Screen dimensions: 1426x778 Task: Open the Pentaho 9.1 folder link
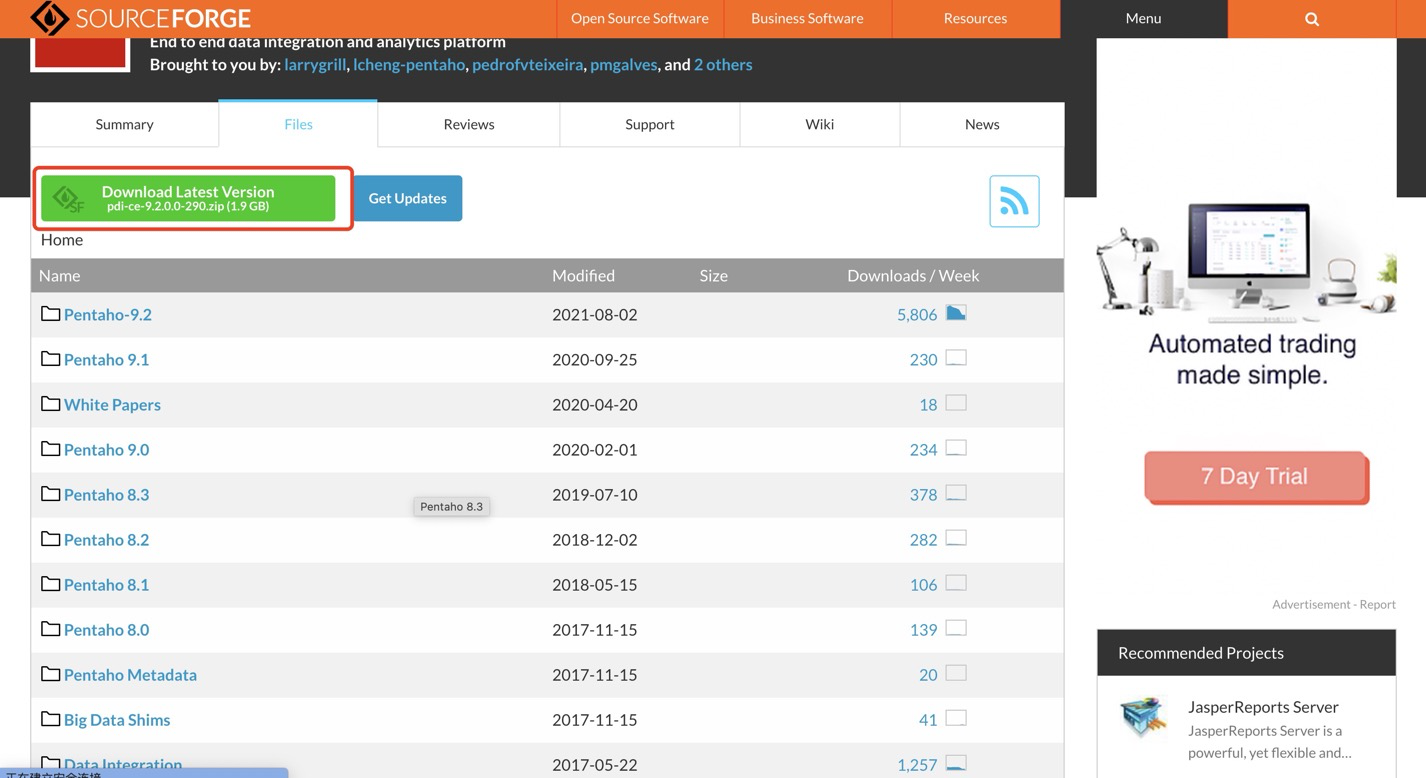106,359
